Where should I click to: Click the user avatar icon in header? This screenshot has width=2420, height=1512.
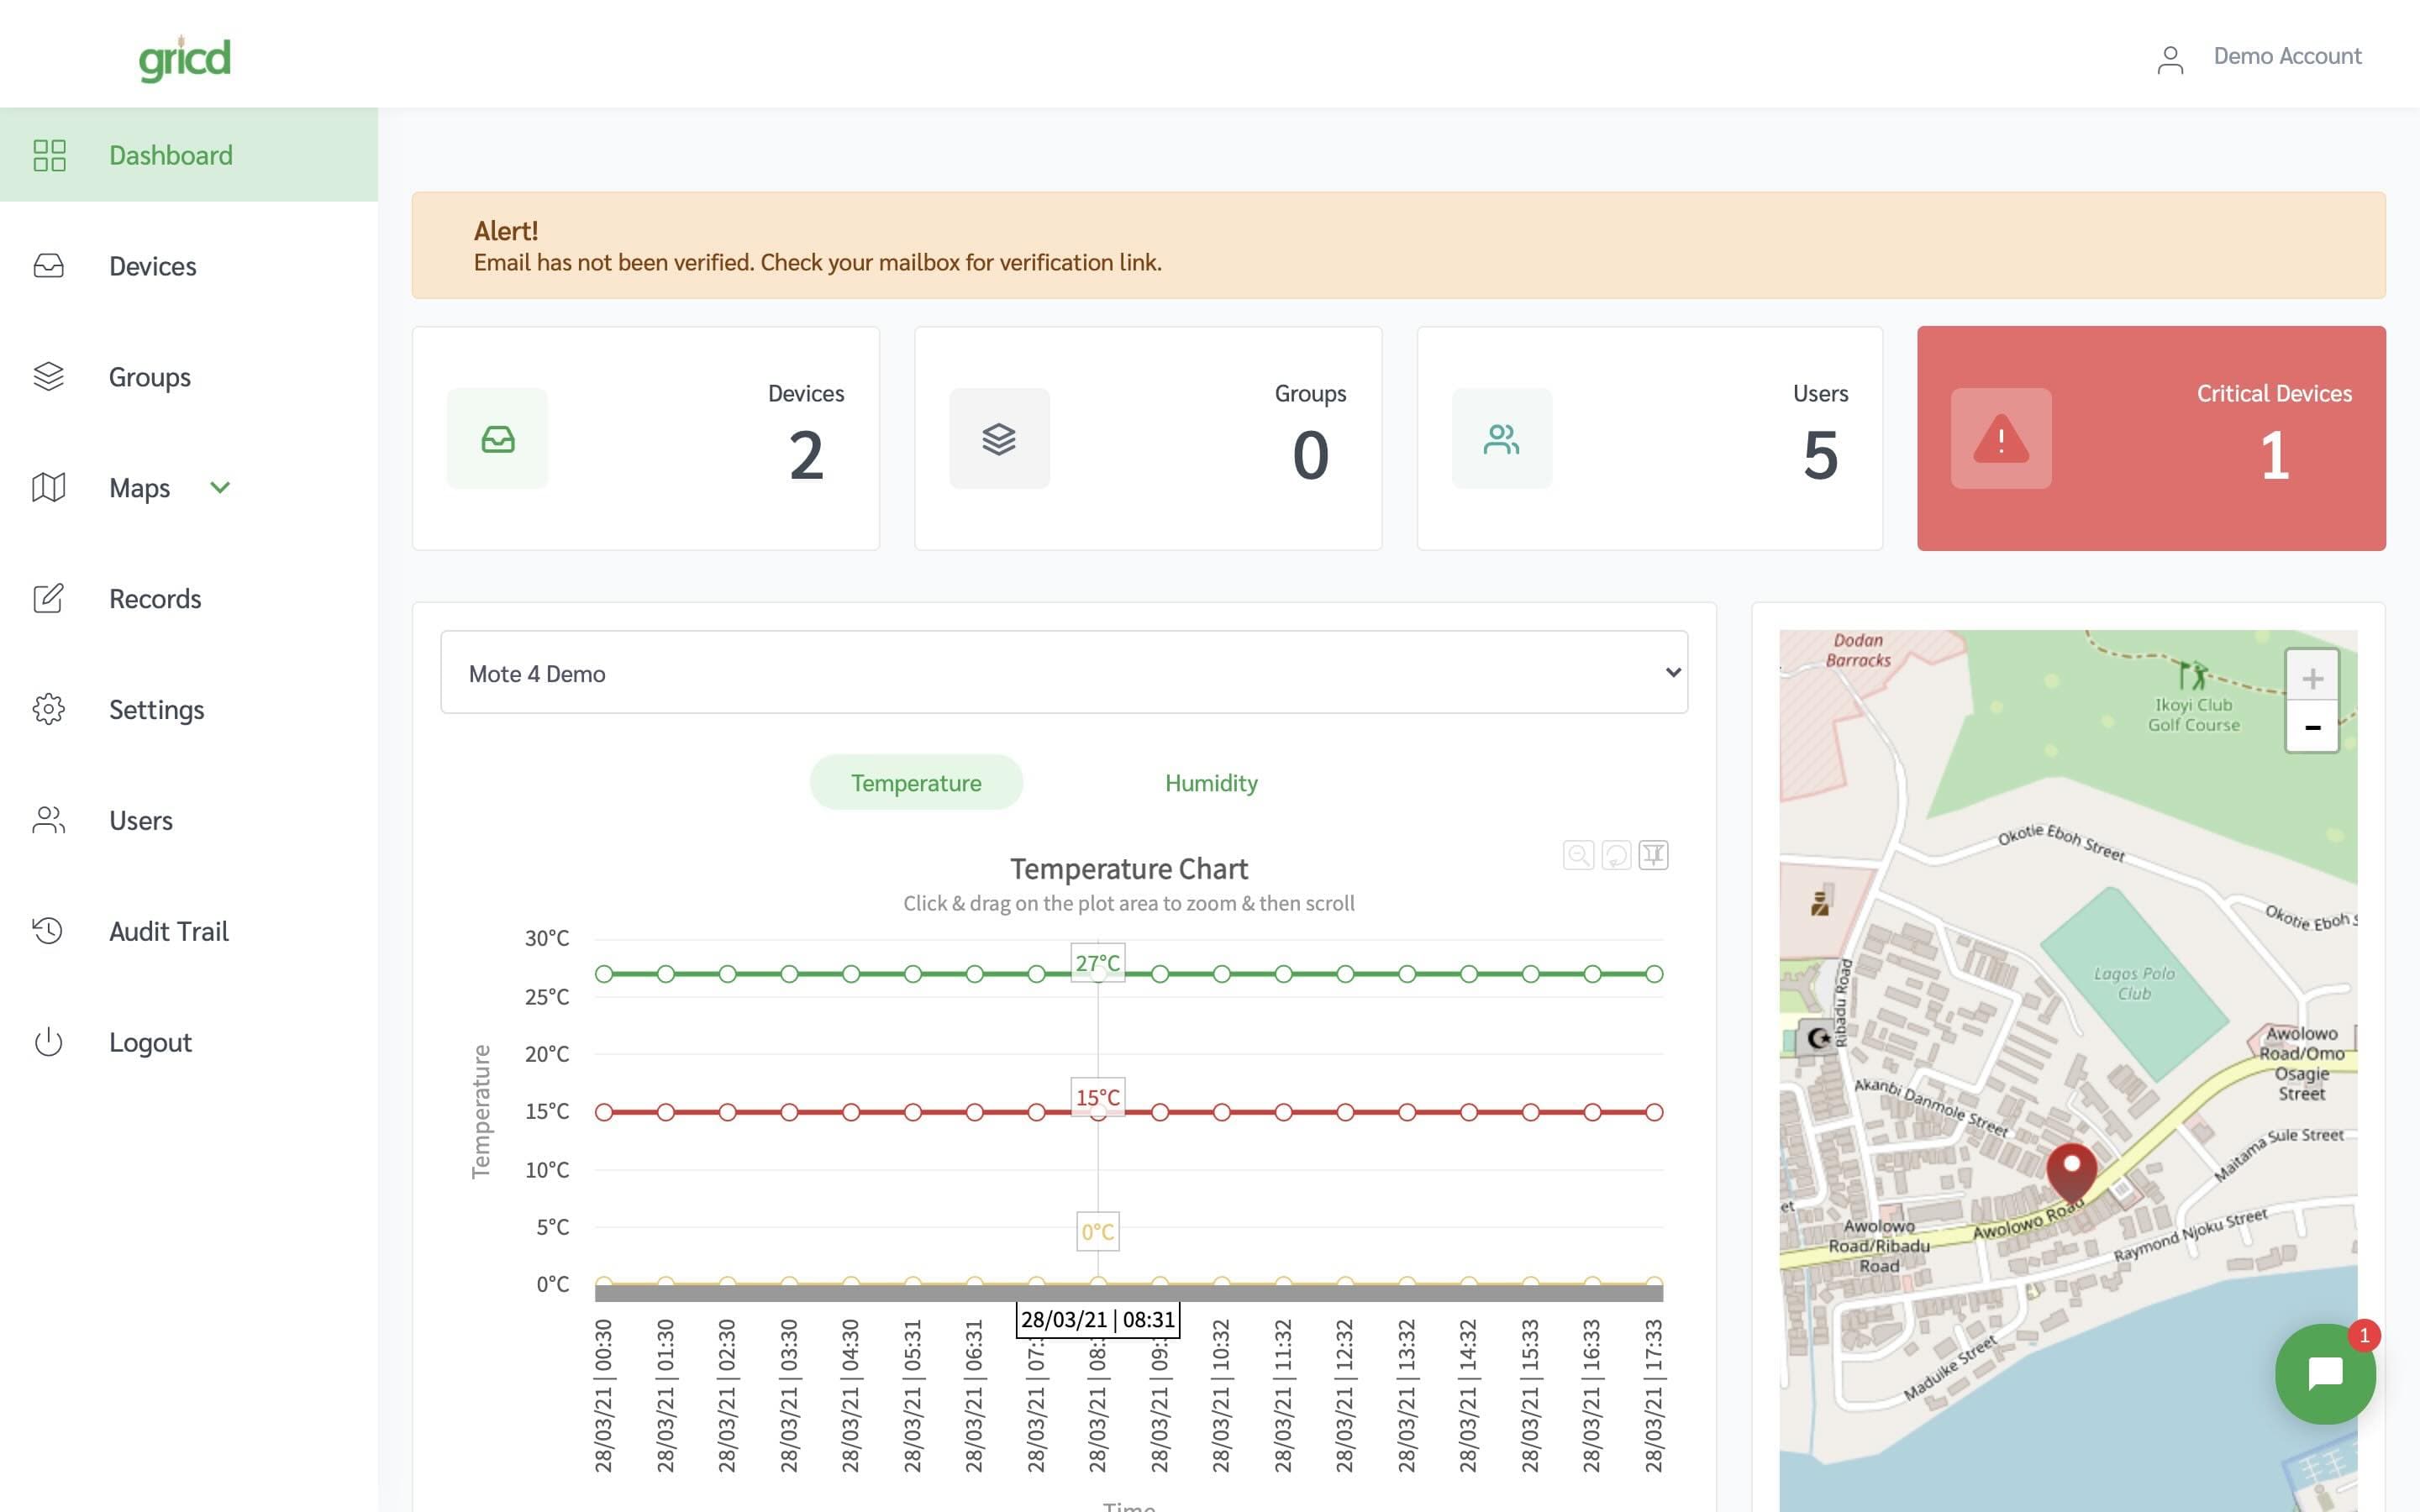coord(2169,59)
